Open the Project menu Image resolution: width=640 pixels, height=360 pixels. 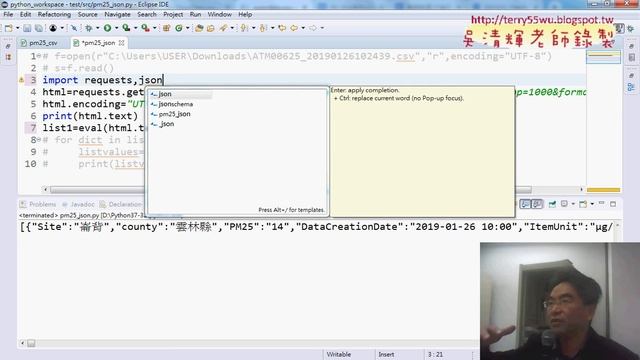(173, 14)
